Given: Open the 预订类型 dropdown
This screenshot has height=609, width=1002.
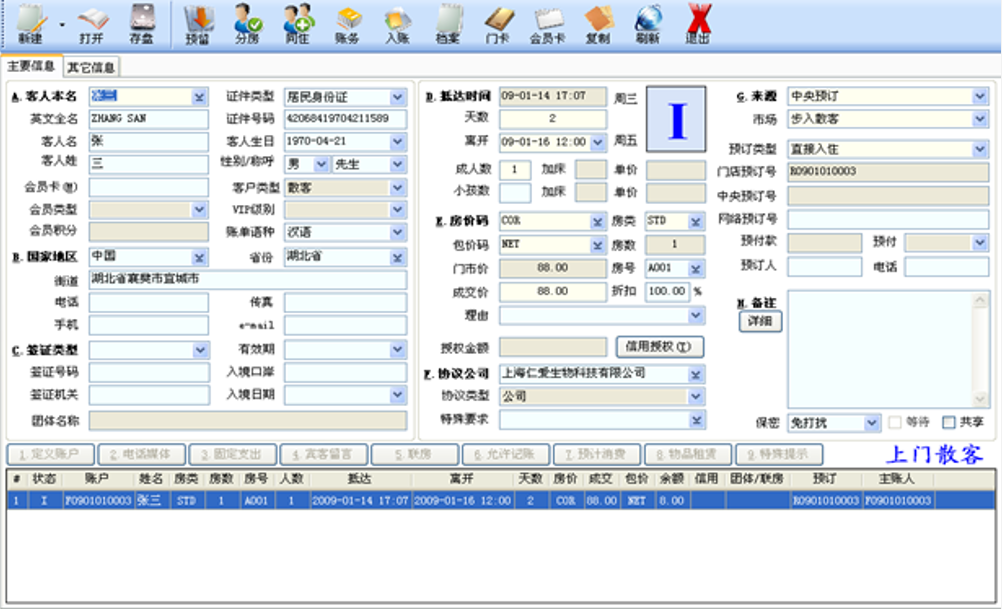Looking at the screenshot, I should (x=979, y=149).
